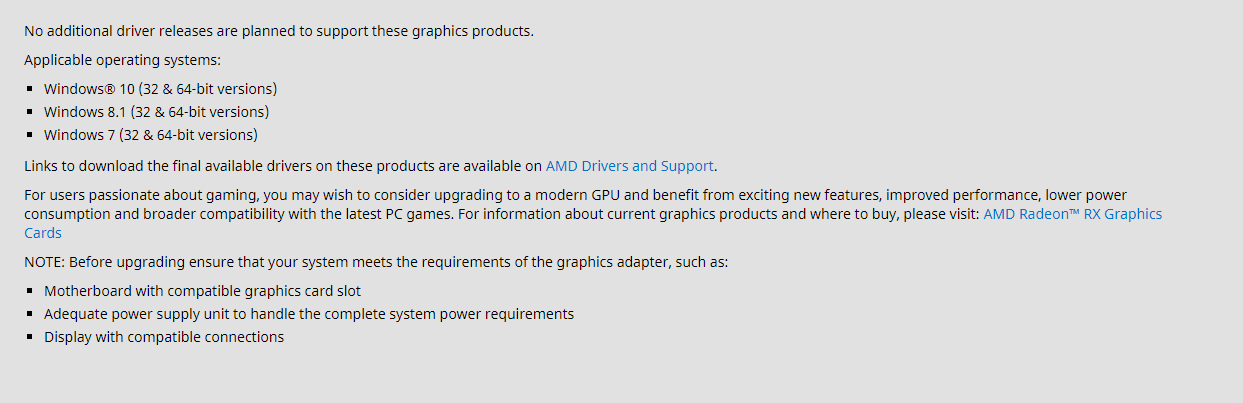The width and height of the screenshot is (1243, 403).
Task: Click the bullet marker beside Motherboard item
Action: (31, 291)
